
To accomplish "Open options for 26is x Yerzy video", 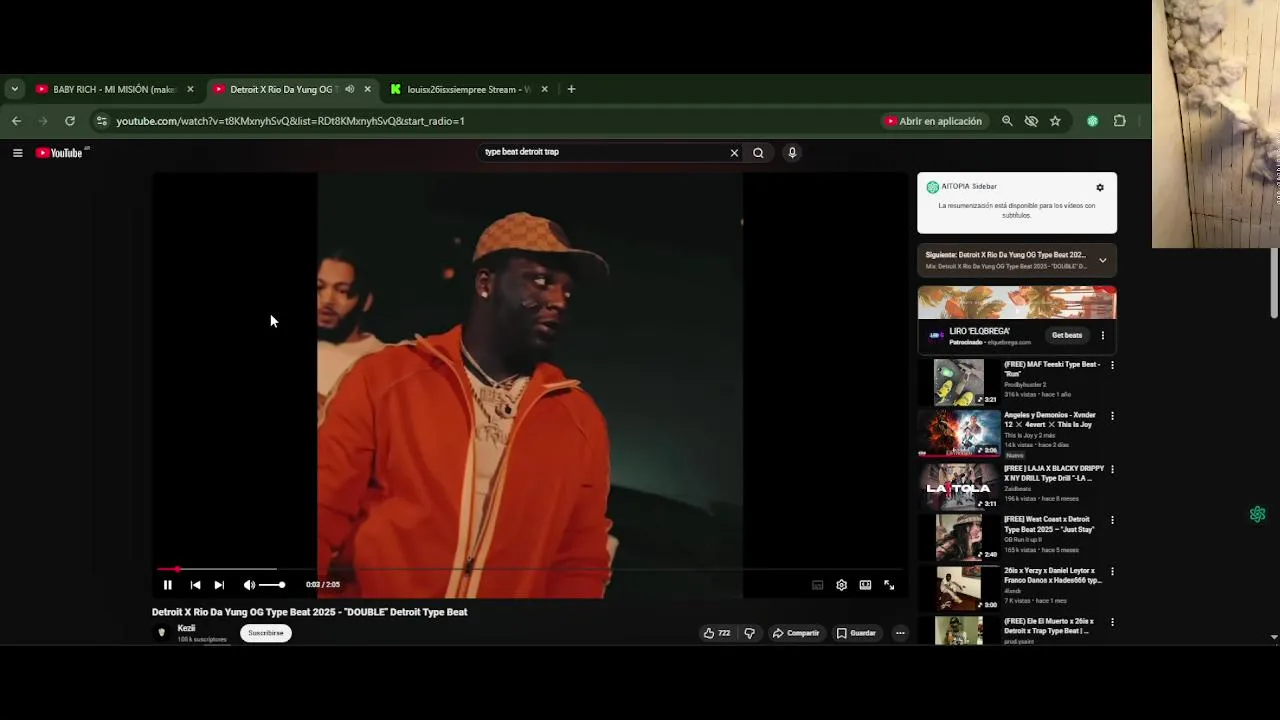I will click(1112, 572).
